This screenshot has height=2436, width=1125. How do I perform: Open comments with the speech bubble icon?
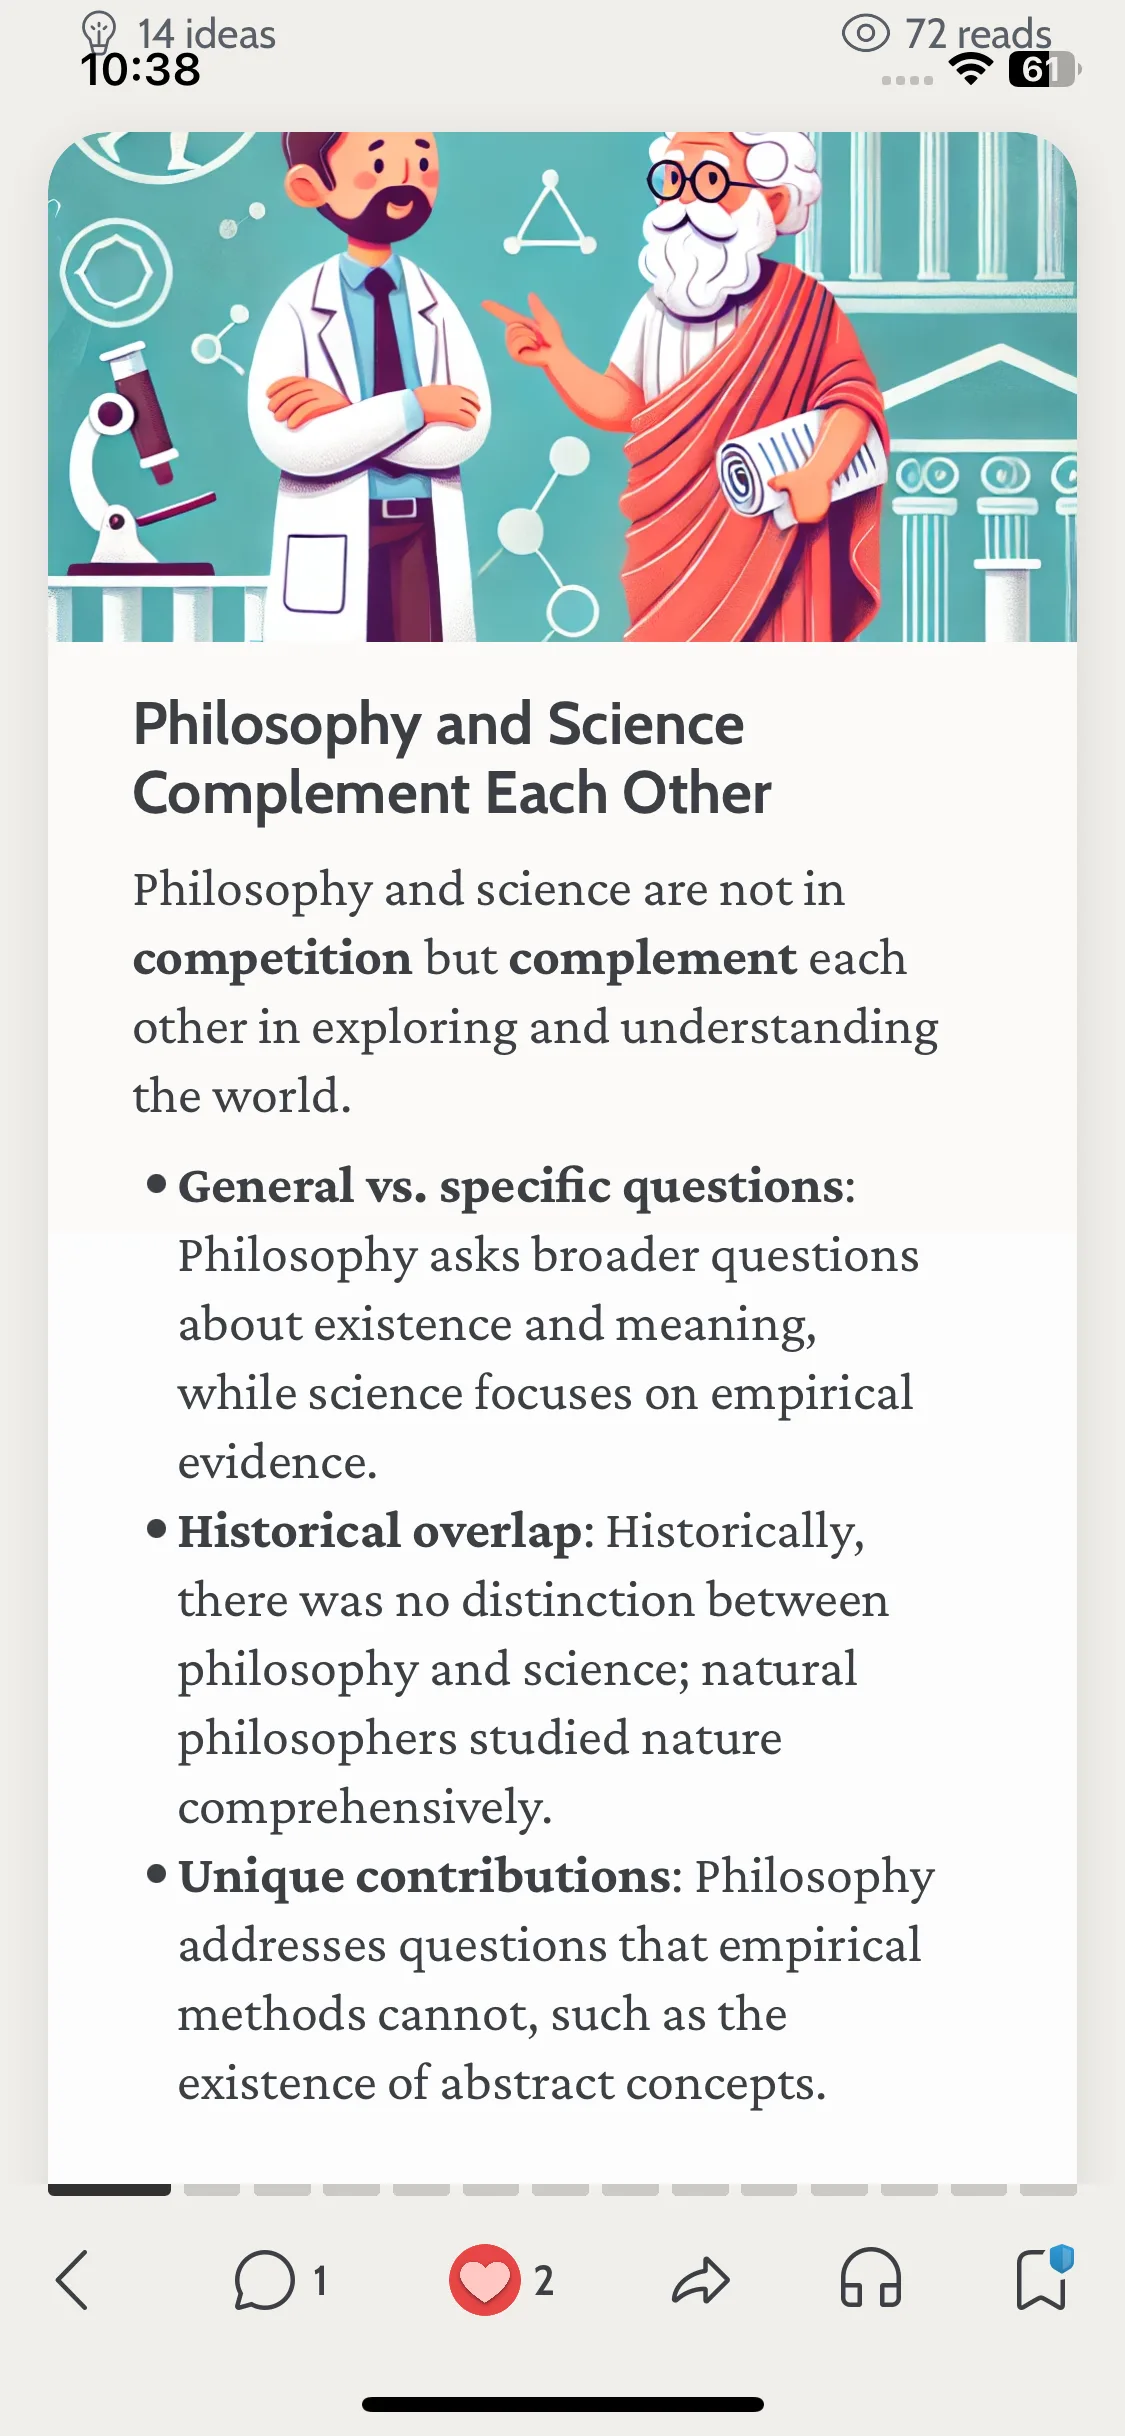(264, 2280)
